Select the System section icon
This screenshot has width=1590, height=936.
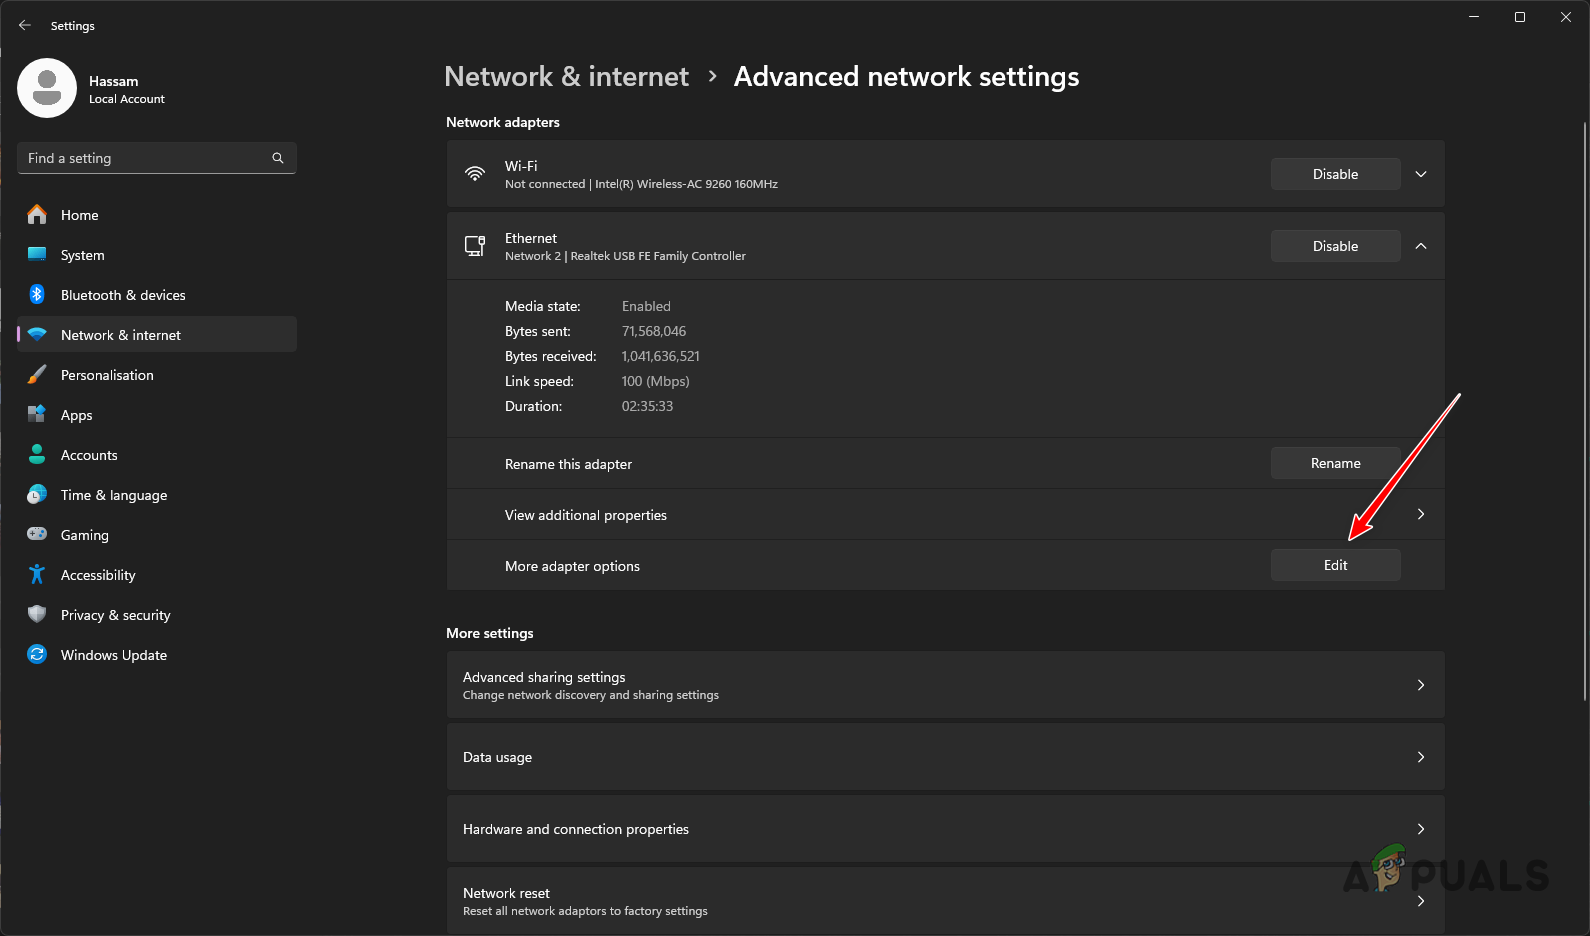37,255
